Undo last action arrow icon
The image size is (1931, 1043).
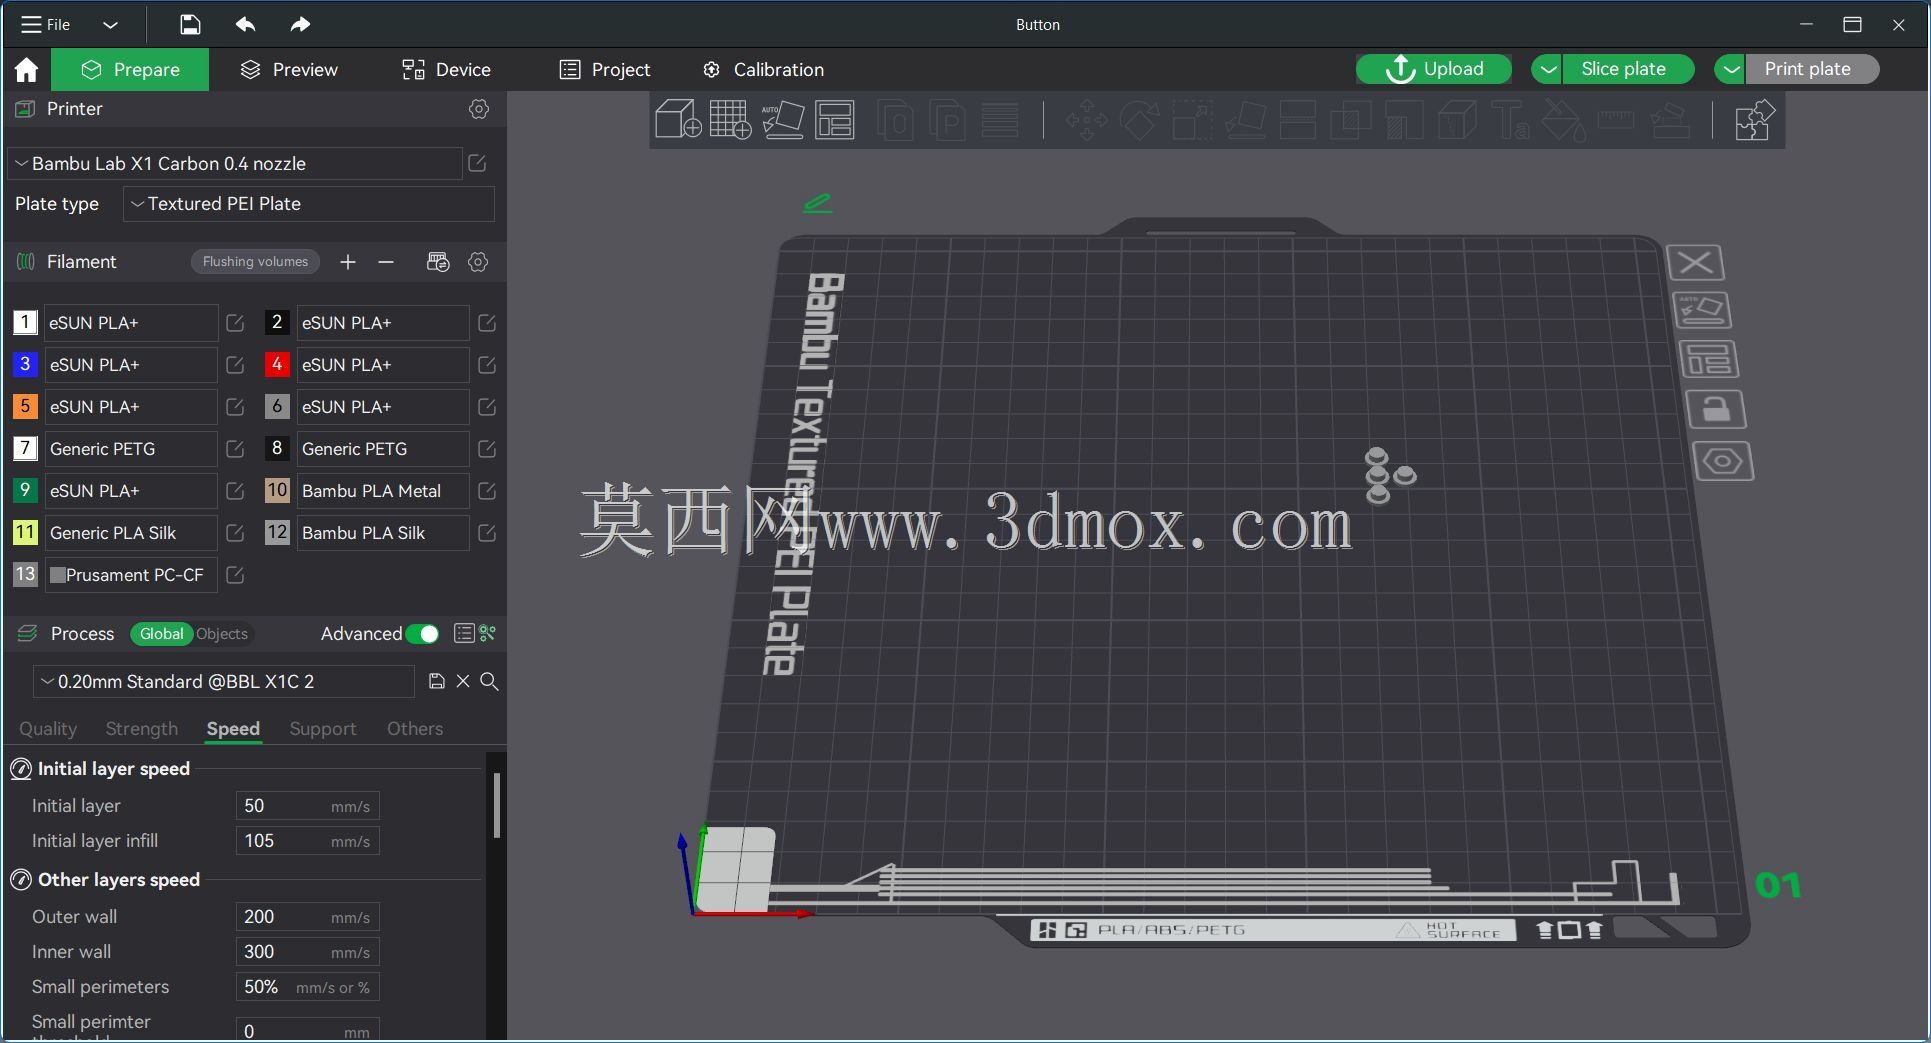[x=245, y=25]
